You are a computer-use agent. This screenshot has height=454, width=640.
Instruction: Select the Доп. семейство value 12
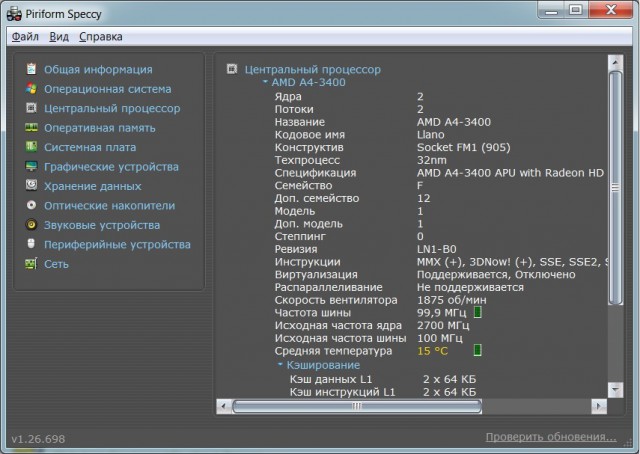point(423,198)
